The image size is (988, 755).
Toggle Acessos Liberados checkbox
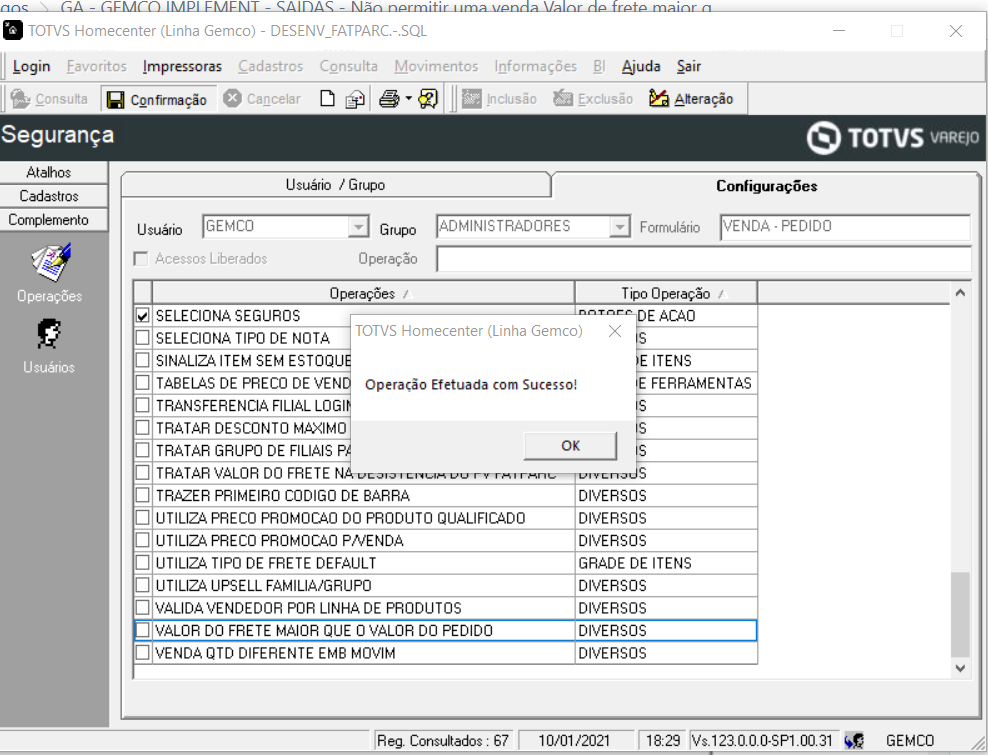141,259
